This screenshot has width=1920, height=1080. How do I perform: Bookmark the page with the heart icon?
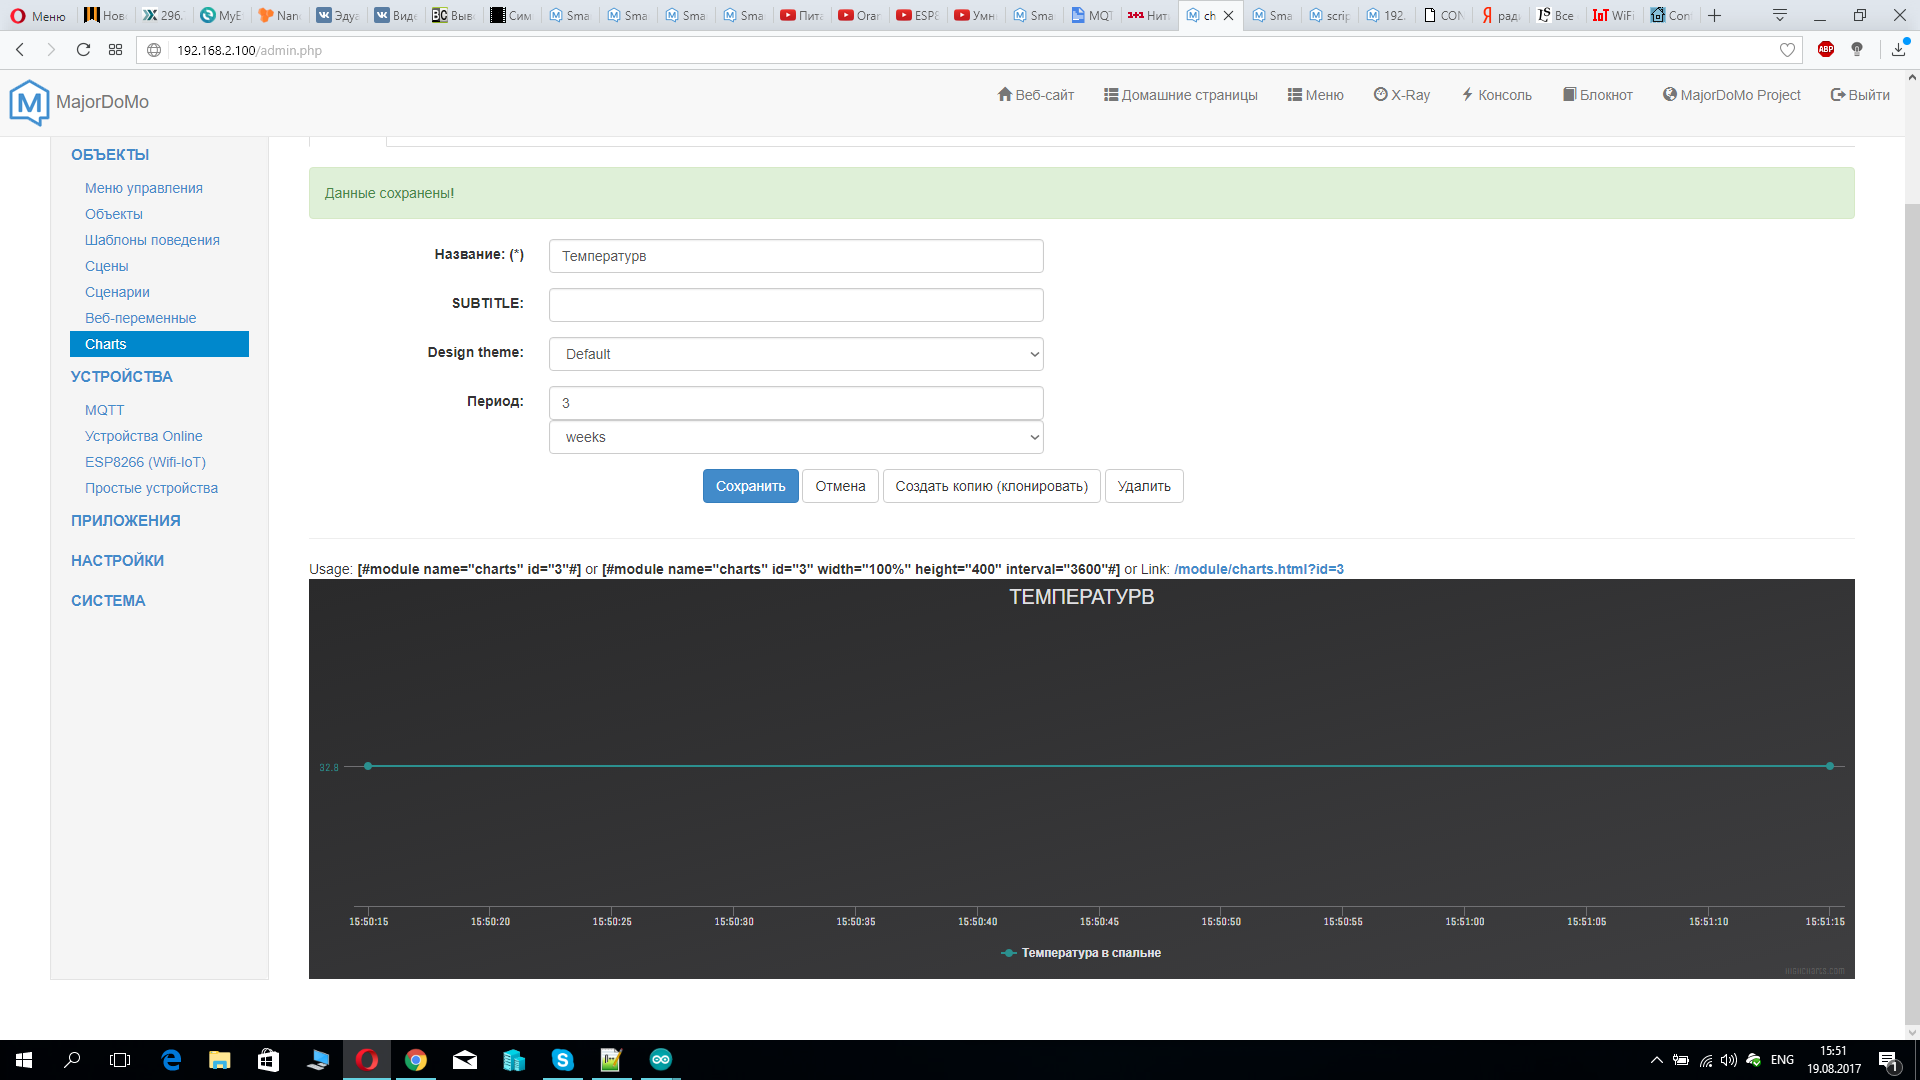(x=1787, y=50)
